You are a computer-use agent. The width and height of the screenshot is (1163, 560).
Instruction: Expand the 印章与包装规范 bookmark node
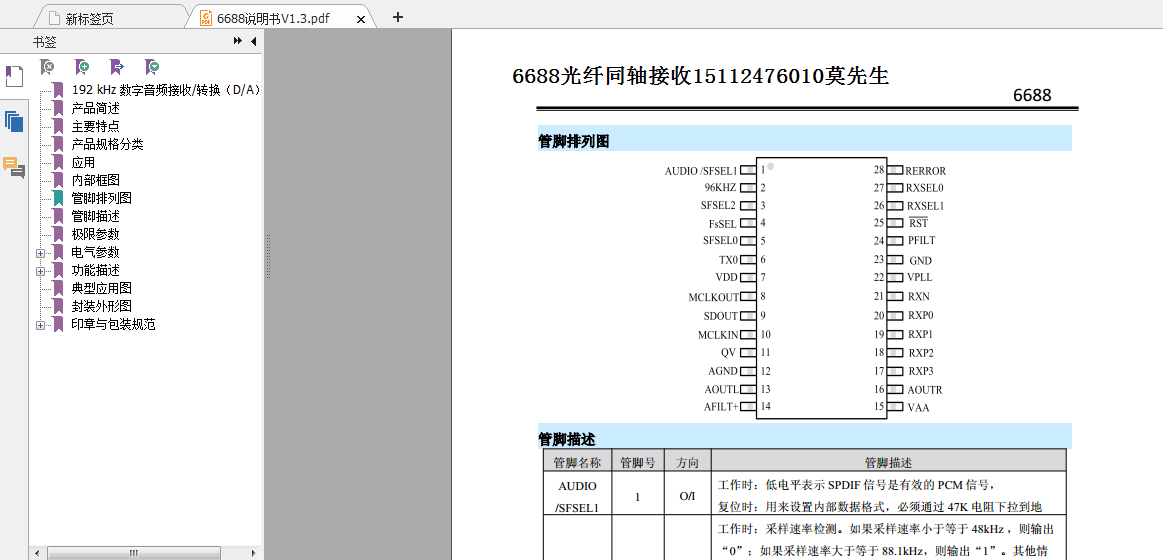[x=40, y=325]
